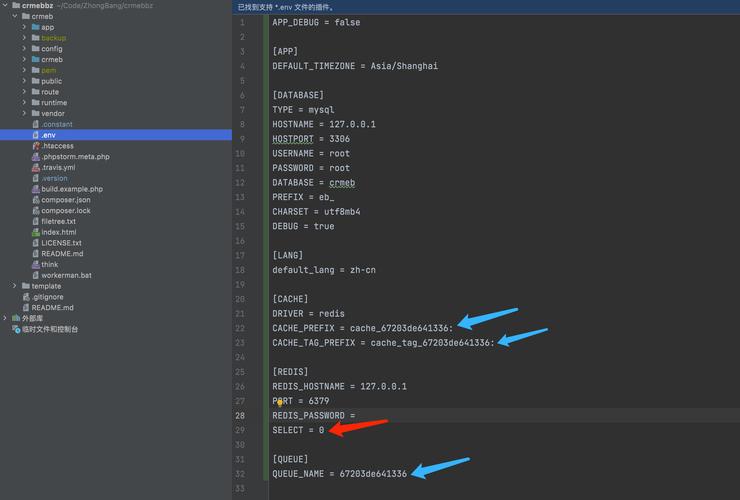
Task: Expand the template folder
Action: click(14, 286)
